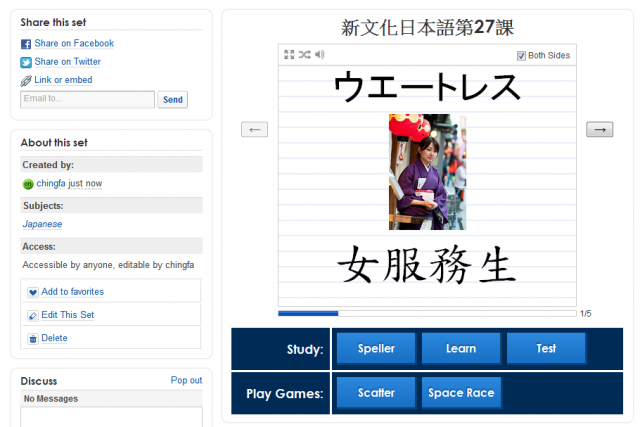The height and width of the screenshot is (427, 640).
Task: Click the Send email button
Action: [x=173, y=100]
